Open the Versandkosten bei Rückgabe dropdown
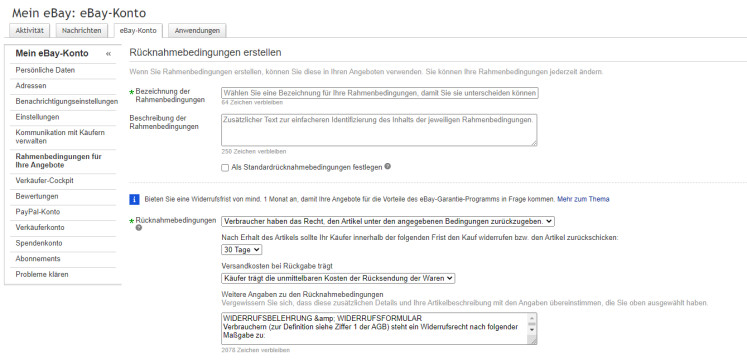The width and height of the screenshot is (747, 360). tap(338, 278)
